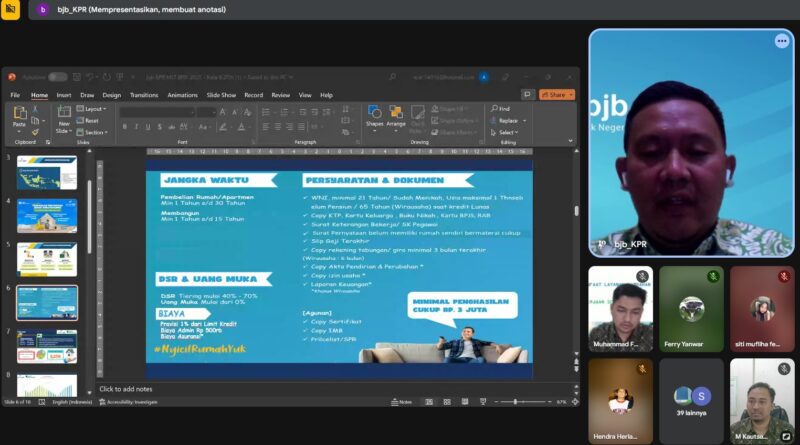
Task: Switch to the Slide Show tab
Action: point(220,95)
